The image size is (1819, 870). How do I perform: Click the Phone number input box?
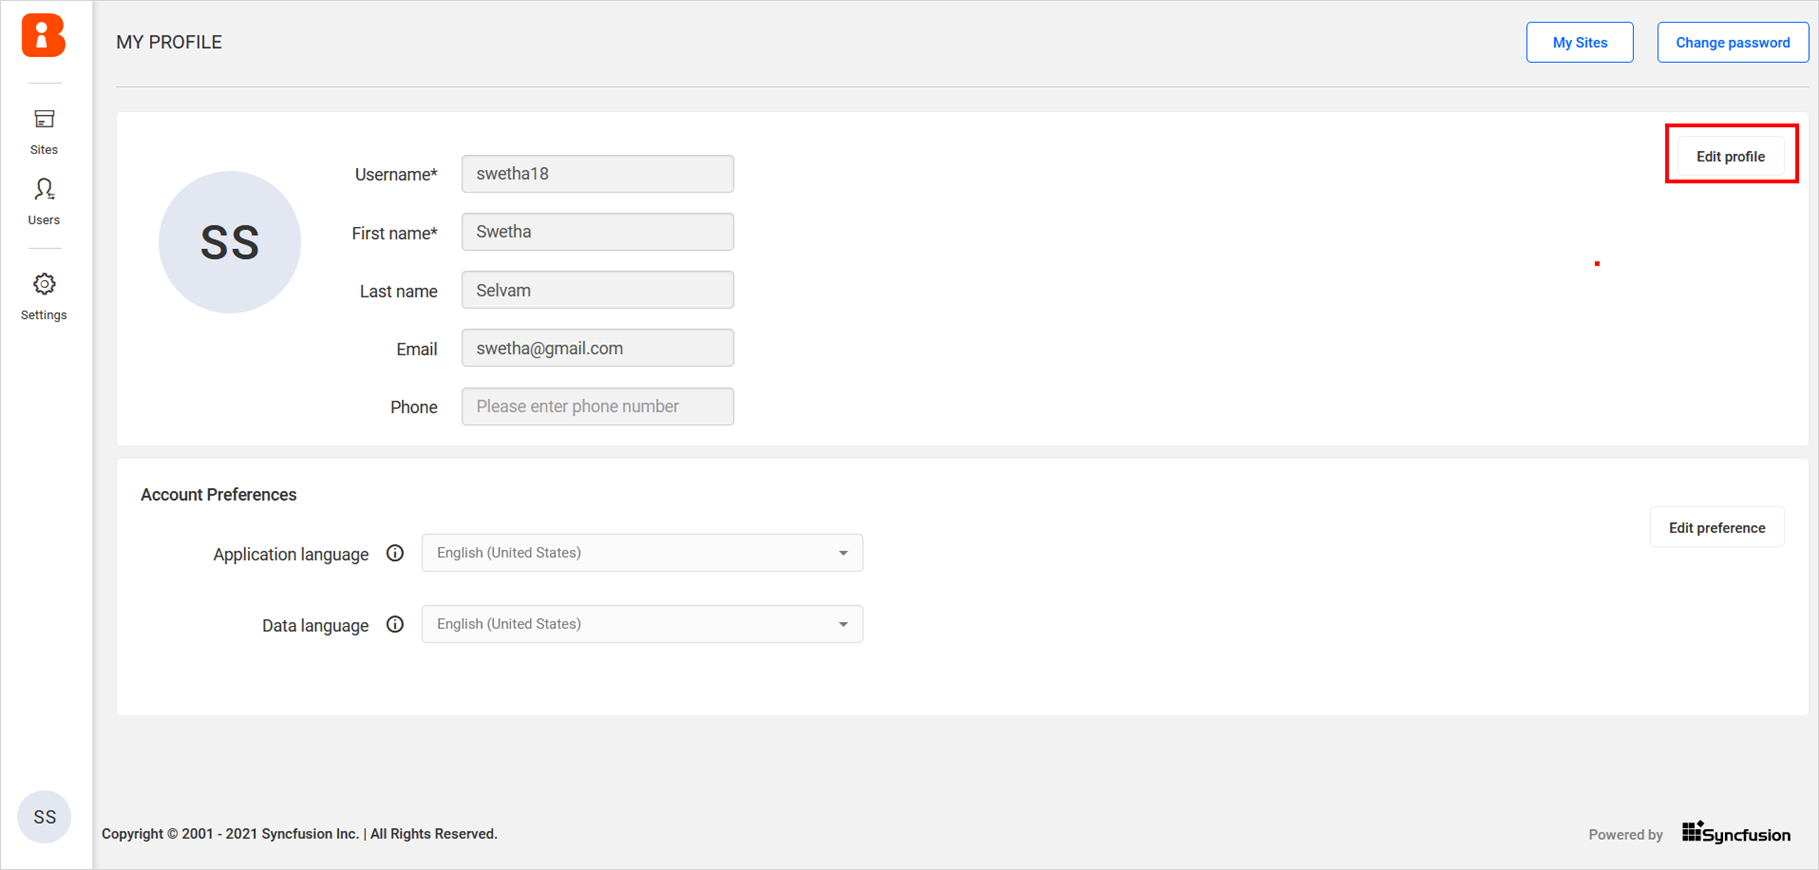pos(597,406)
